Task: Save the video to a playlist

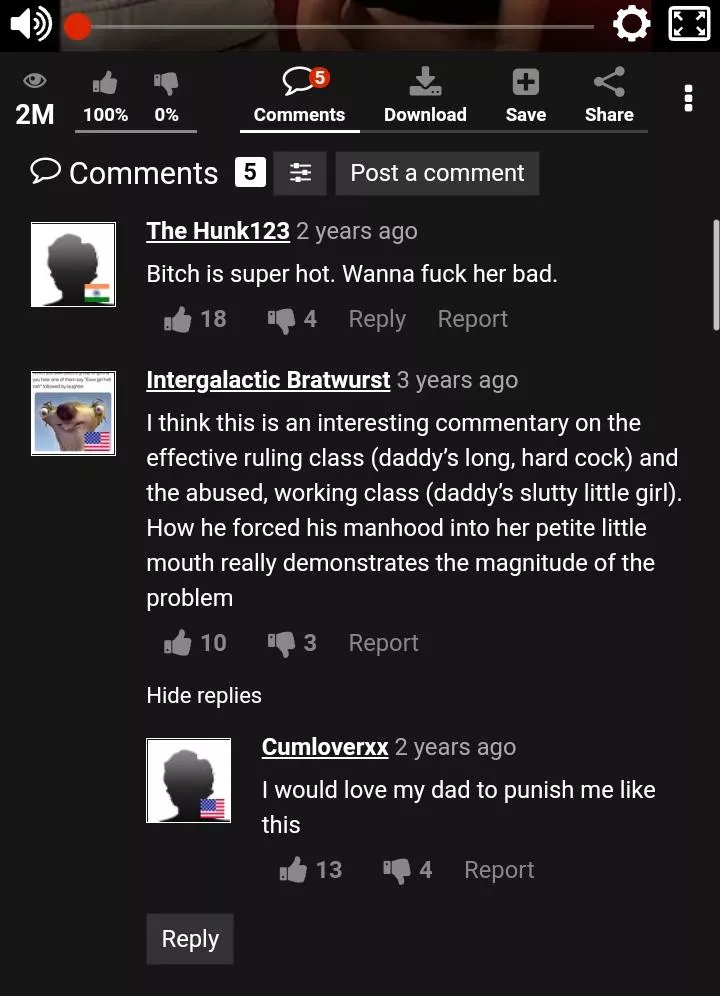Action: pyautogui.click(x=526, y=97)
